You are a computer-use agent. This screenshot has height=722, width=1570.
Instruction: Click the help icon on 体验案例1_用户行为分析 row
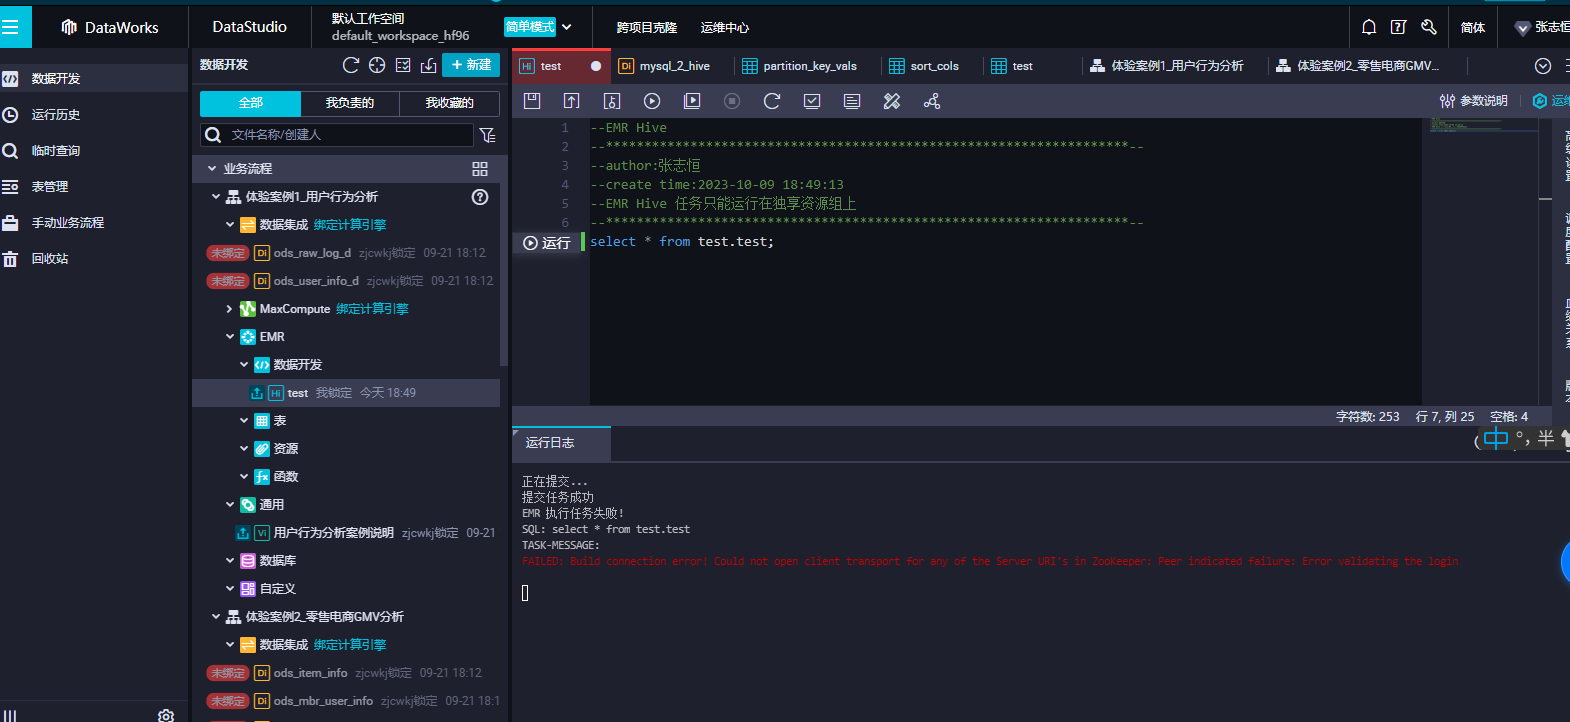click(480, 197)
